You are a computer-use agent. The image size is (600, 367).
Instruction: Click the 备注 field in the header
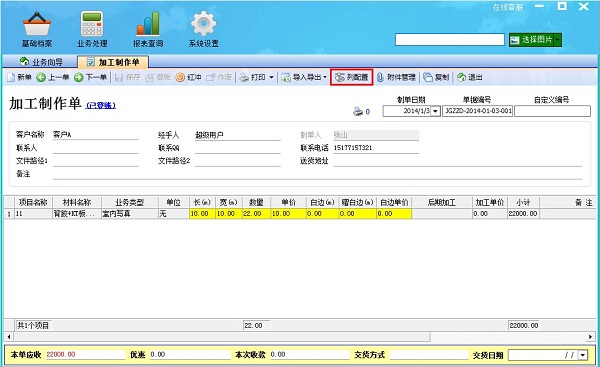317,174
